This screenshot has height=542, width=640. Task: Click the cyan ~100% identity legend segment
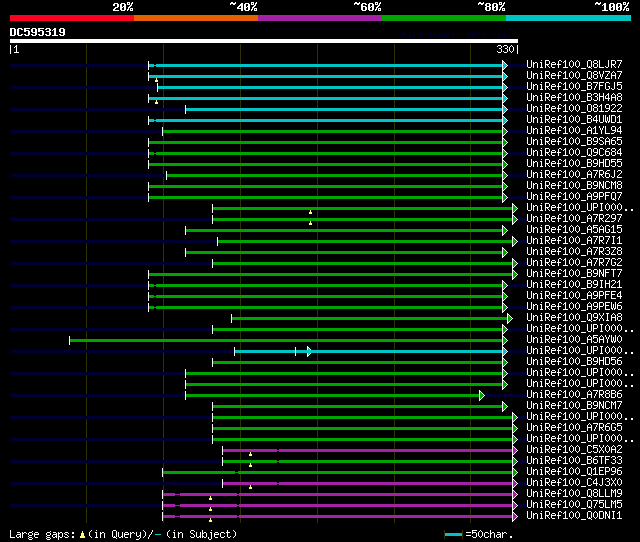pos(569,18)
